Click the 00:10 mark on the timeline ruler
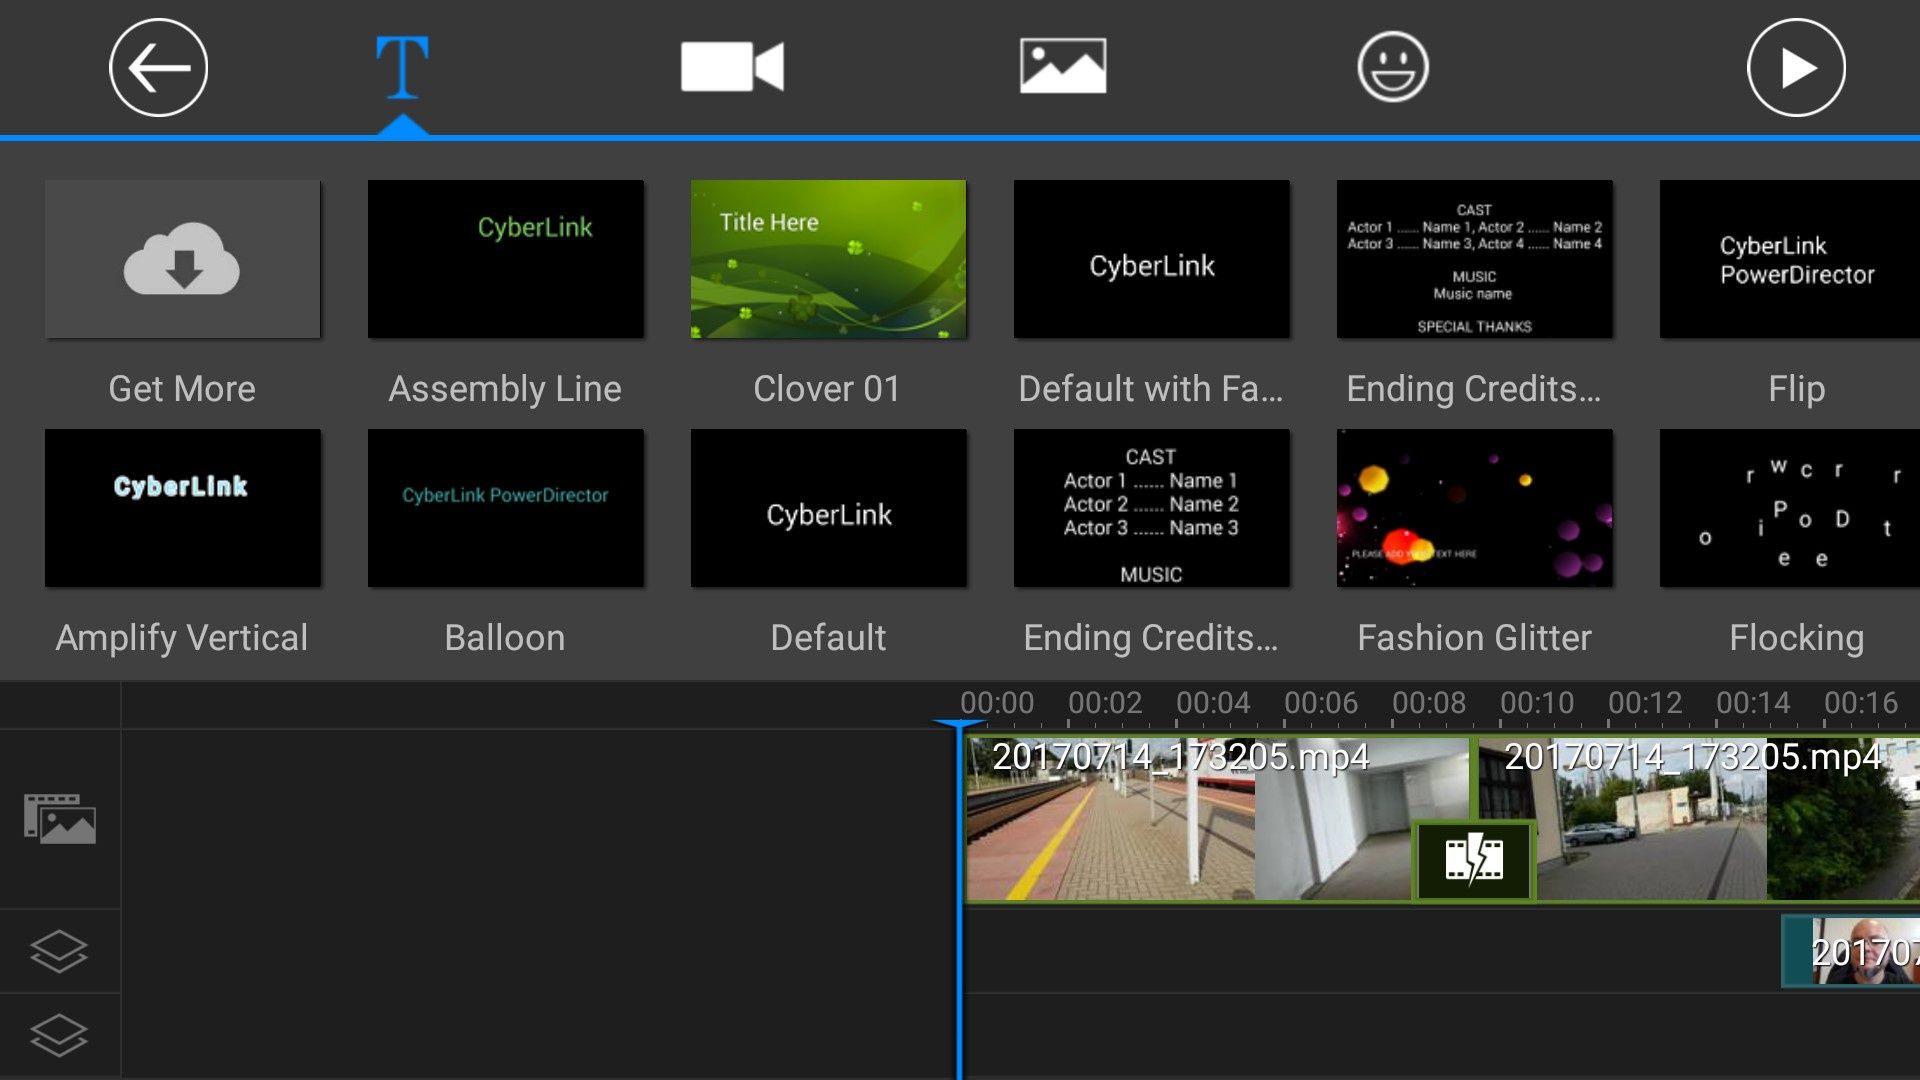This screenshot has width=1920, height=1080. coord(1537,703)
